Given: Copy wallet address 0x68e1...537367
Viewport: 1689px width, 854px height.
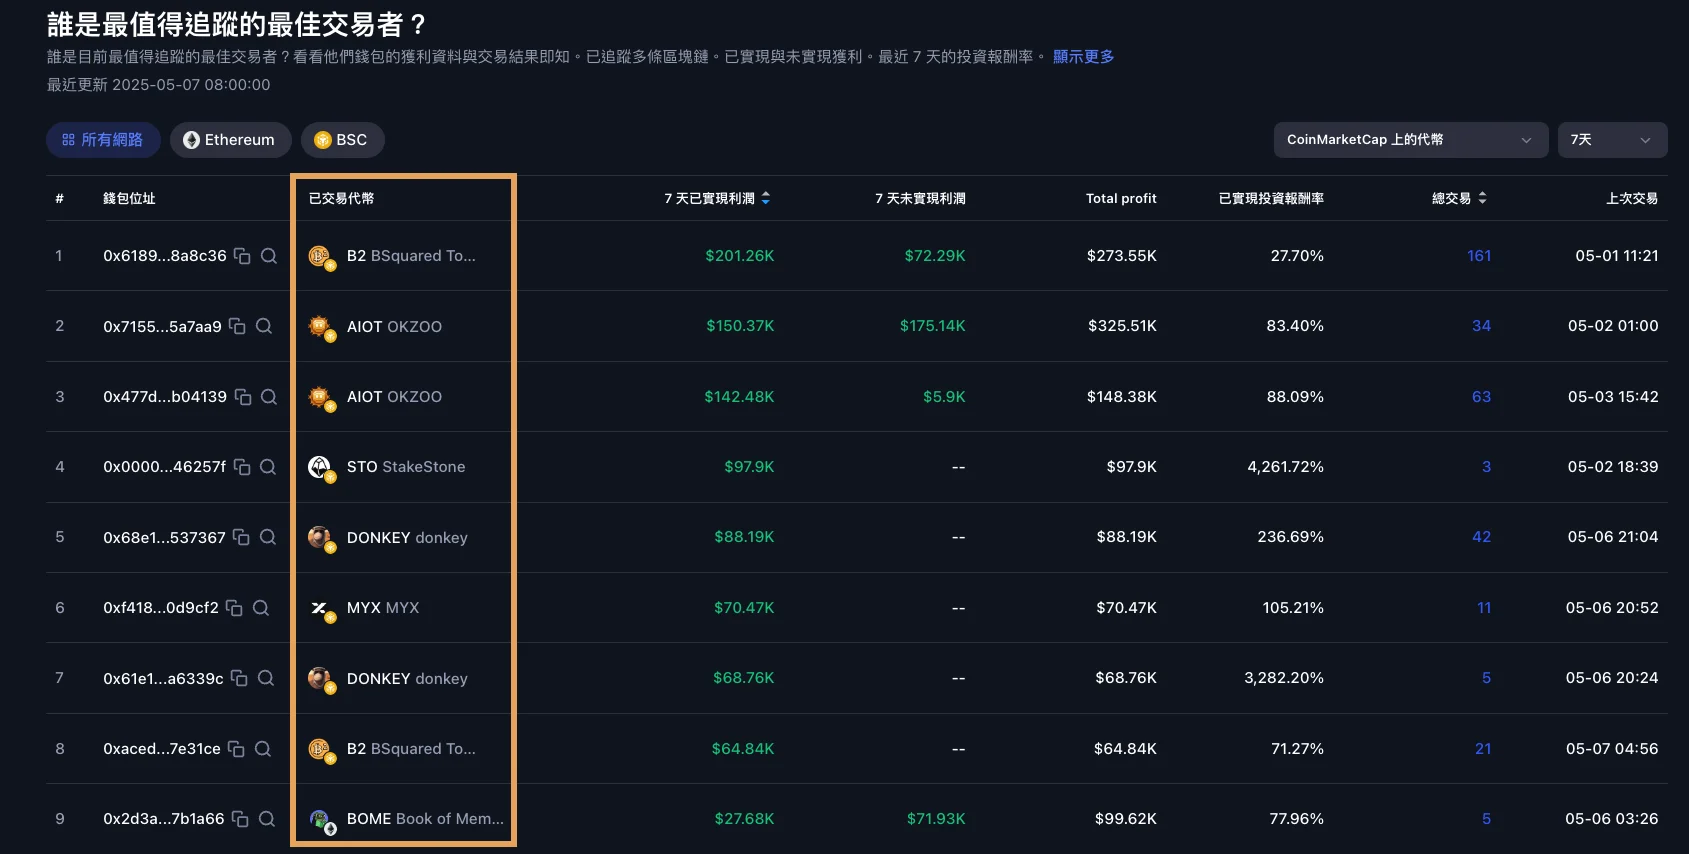Looking at the screenshot, I should coord(241,537).
